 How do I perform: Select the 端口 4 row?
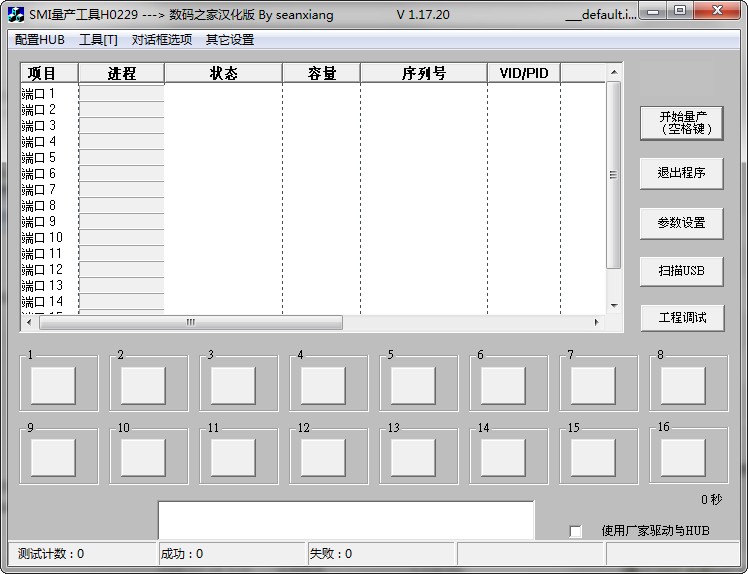313,142
